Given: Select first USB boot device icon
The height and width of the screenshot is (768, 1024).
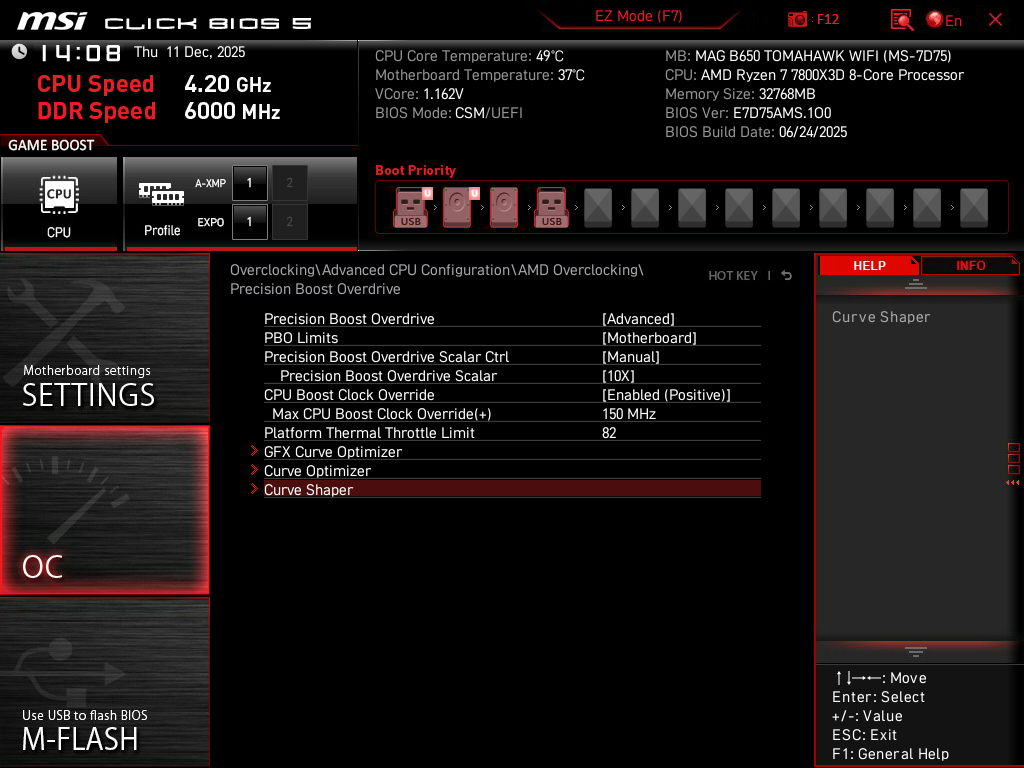Looking at the screenshot, I should click(412, 207).
